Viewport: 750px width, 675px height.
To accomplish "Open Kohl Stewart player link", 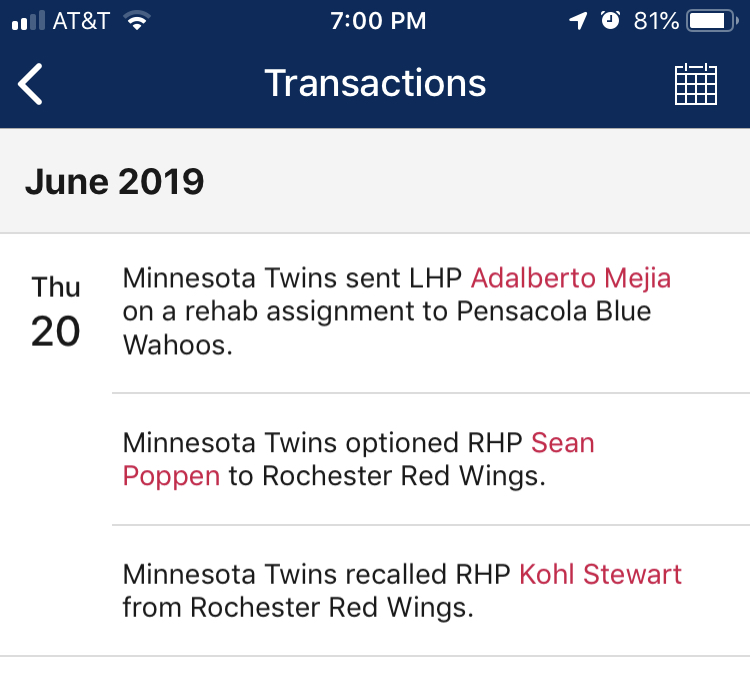I will [x=600, y=574].
